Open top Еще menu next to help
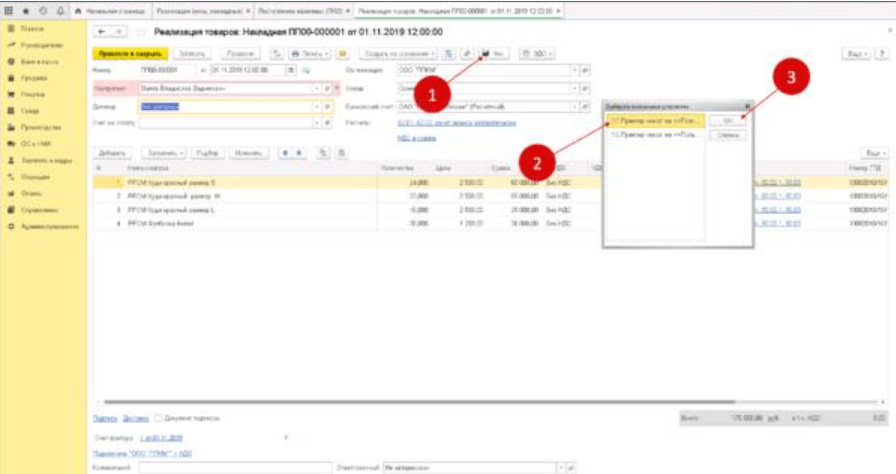The height and width of the screenshot is (474, 896). tap(858, 54)
